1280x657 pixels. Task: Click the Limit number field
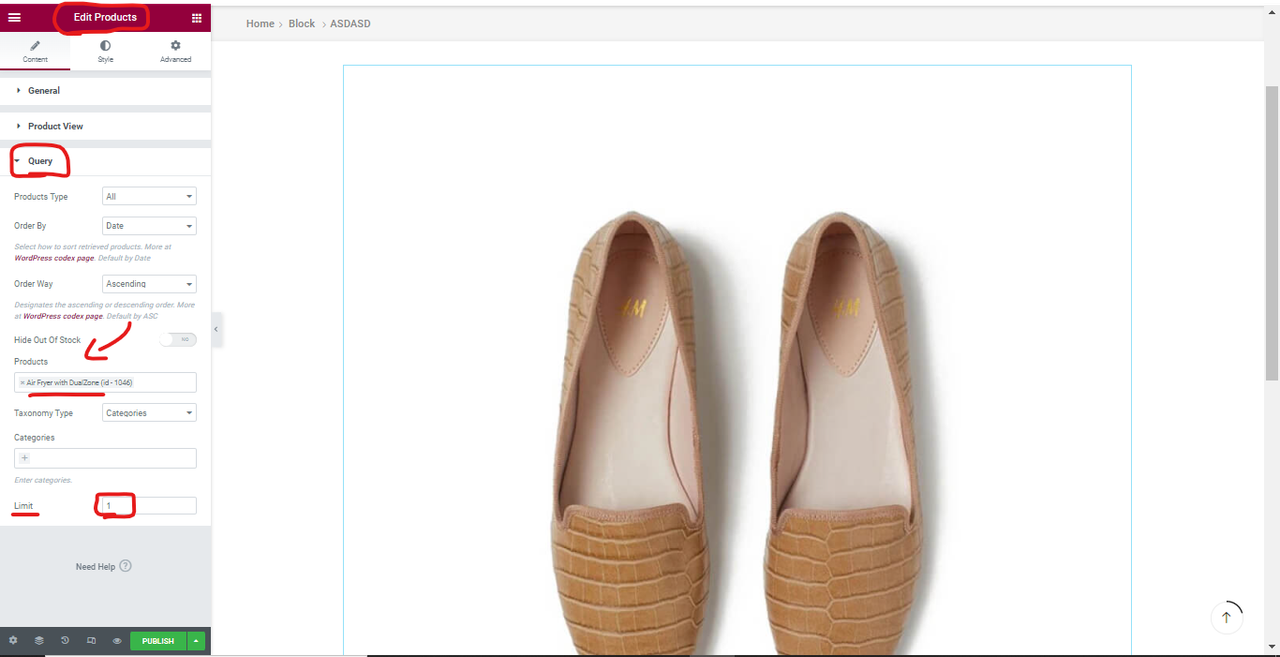(149, 506)
